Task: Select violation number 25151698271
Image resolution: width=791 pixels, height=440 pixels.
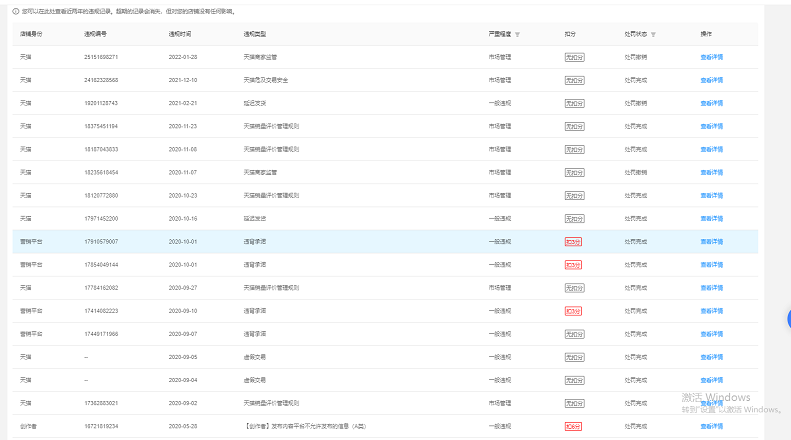Action: (x=101, y=57)
